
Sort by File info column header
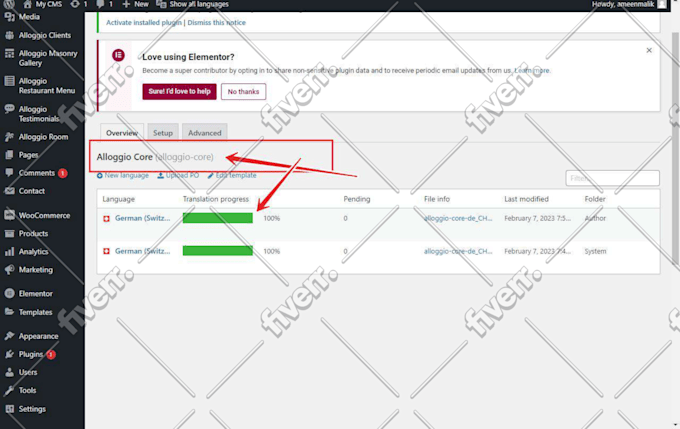pyautogui.click(x=437, y=199)
